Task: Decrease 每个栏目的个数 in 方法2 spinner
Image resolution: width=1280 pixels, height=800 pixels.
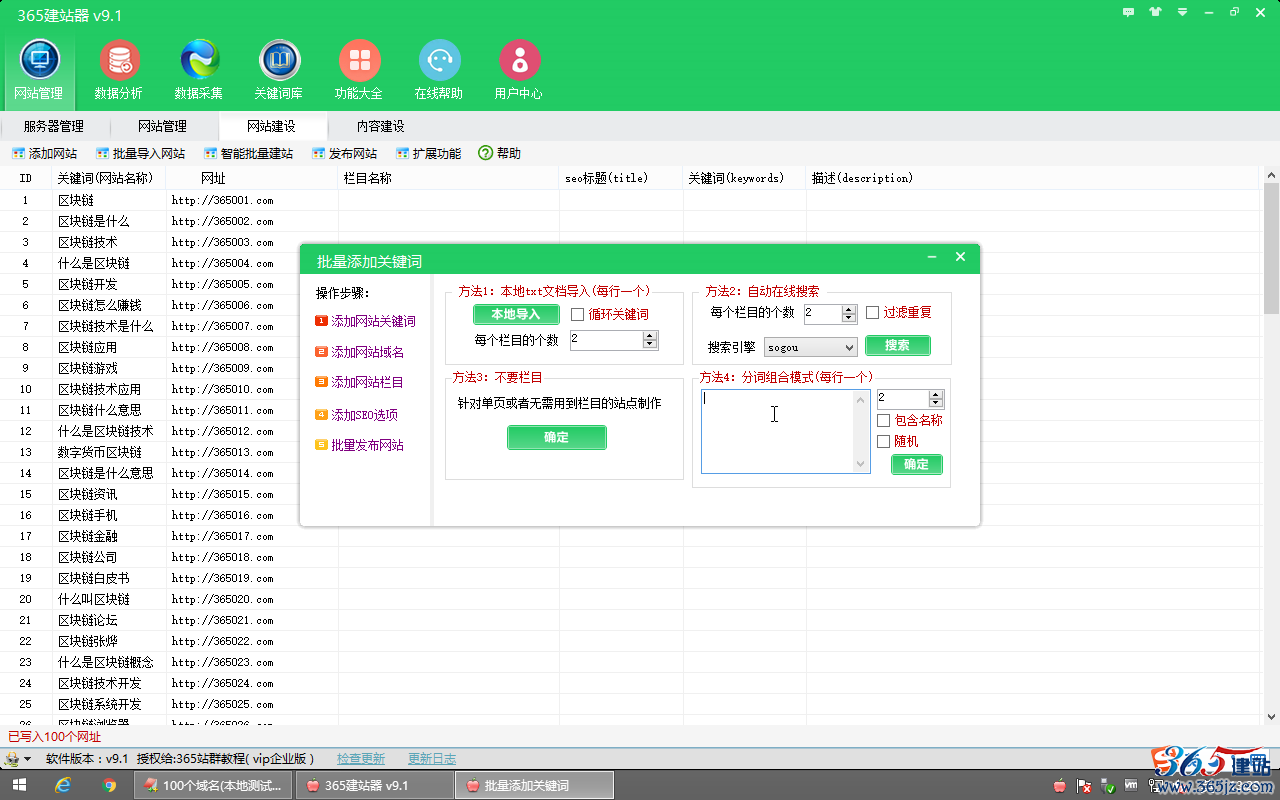Action: pyautogui.click(x=849, y=319)
